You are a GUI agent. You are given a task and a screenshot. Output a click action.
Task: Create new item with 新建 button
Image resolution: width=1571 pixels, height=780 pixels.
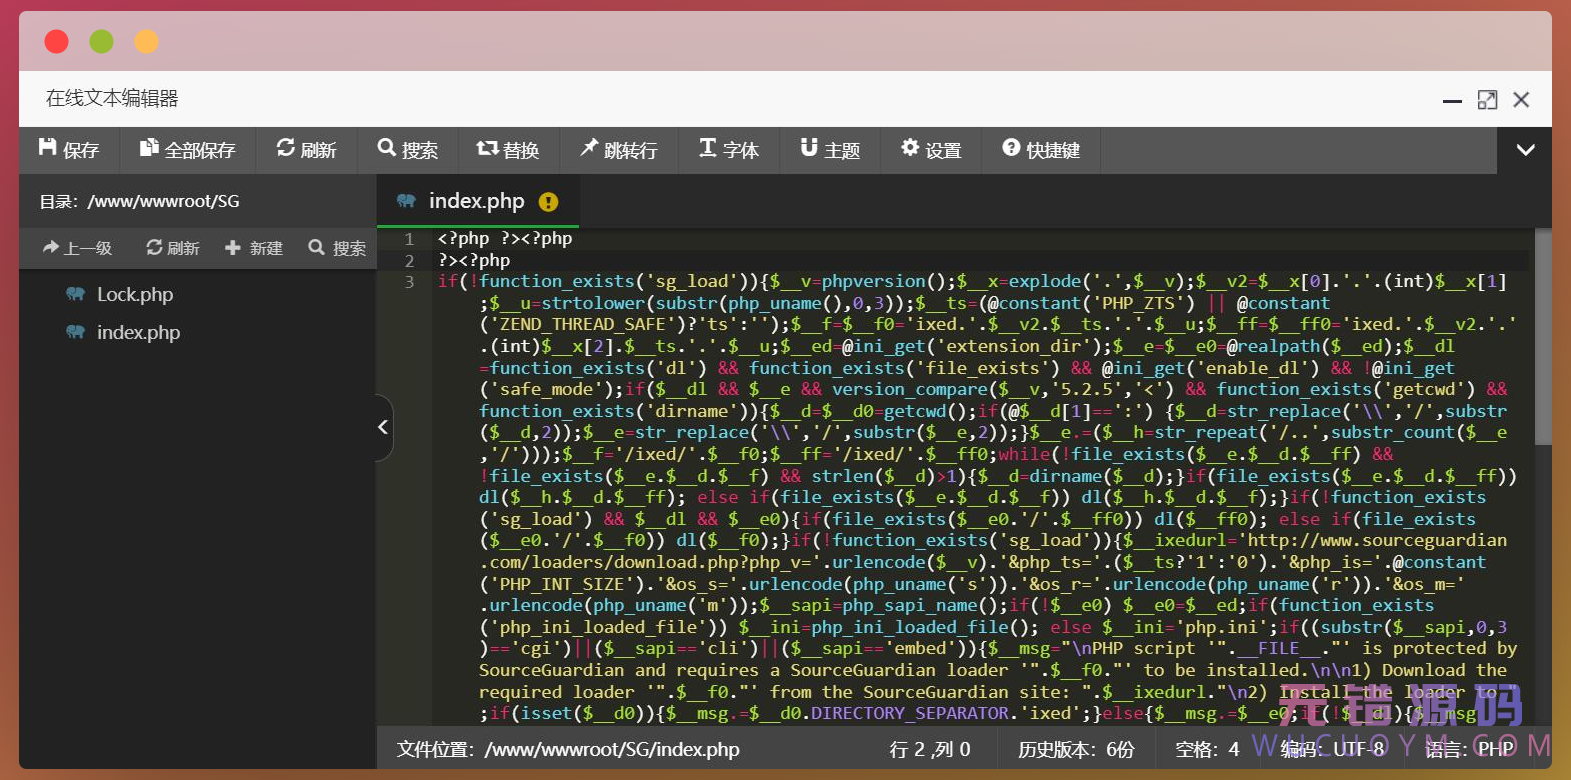pos(254,248)
